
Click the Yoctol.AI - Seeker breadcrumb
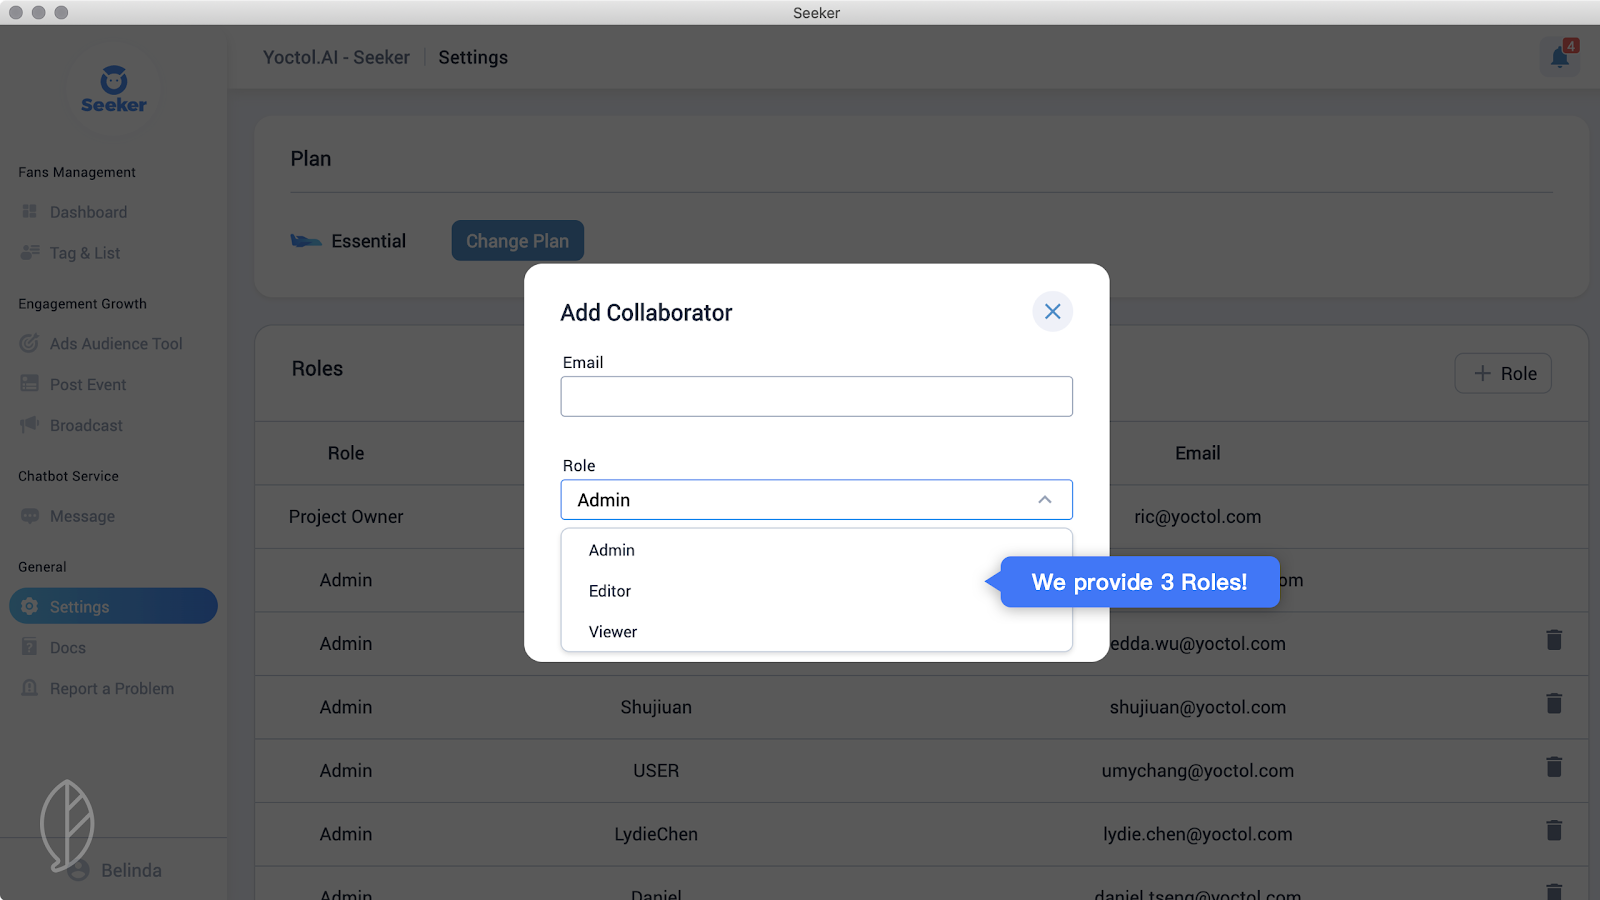click(x=336, y=57)
